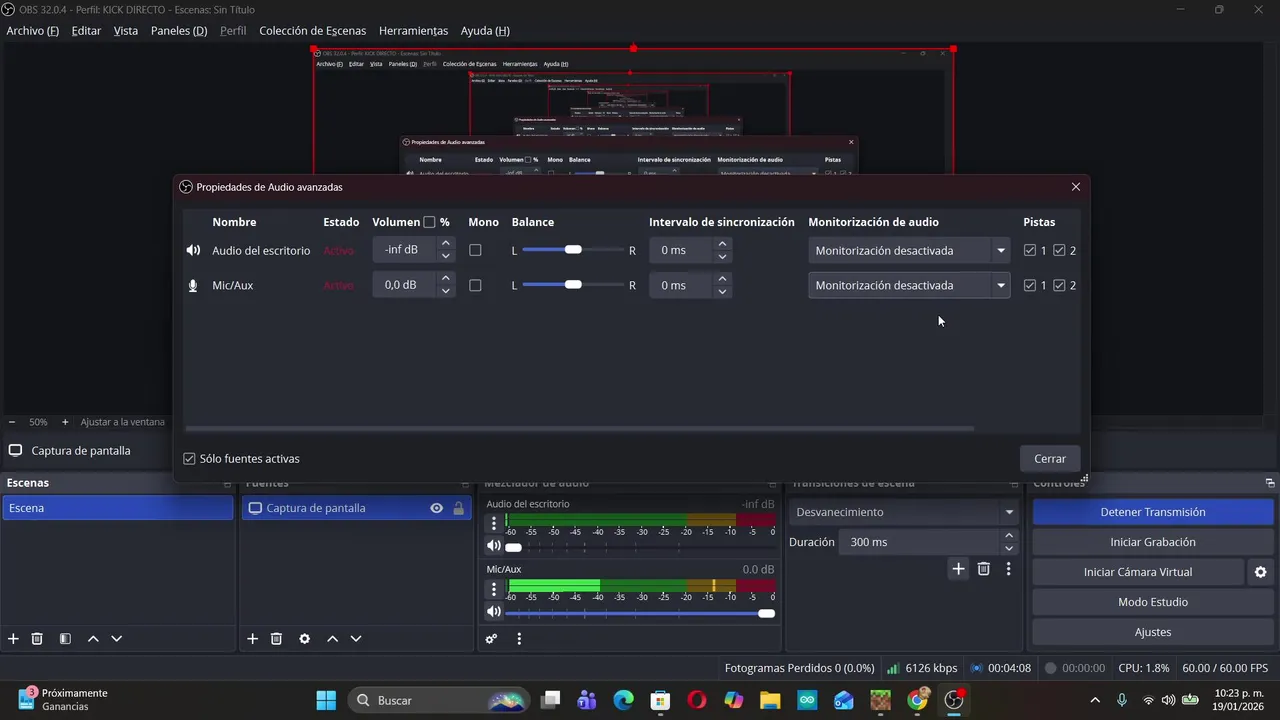Image resolution: width=1280 pixels, height=720 pixels.
Task: Open monitoring dropdown for Mic/Aux
Action: click(x=908, y=285)
